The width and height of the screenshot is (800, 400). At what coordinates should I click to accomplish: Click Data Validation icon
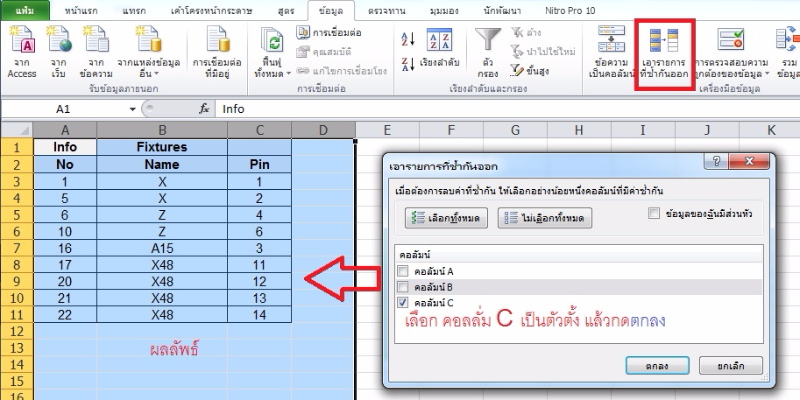click(x=731, y=40)
